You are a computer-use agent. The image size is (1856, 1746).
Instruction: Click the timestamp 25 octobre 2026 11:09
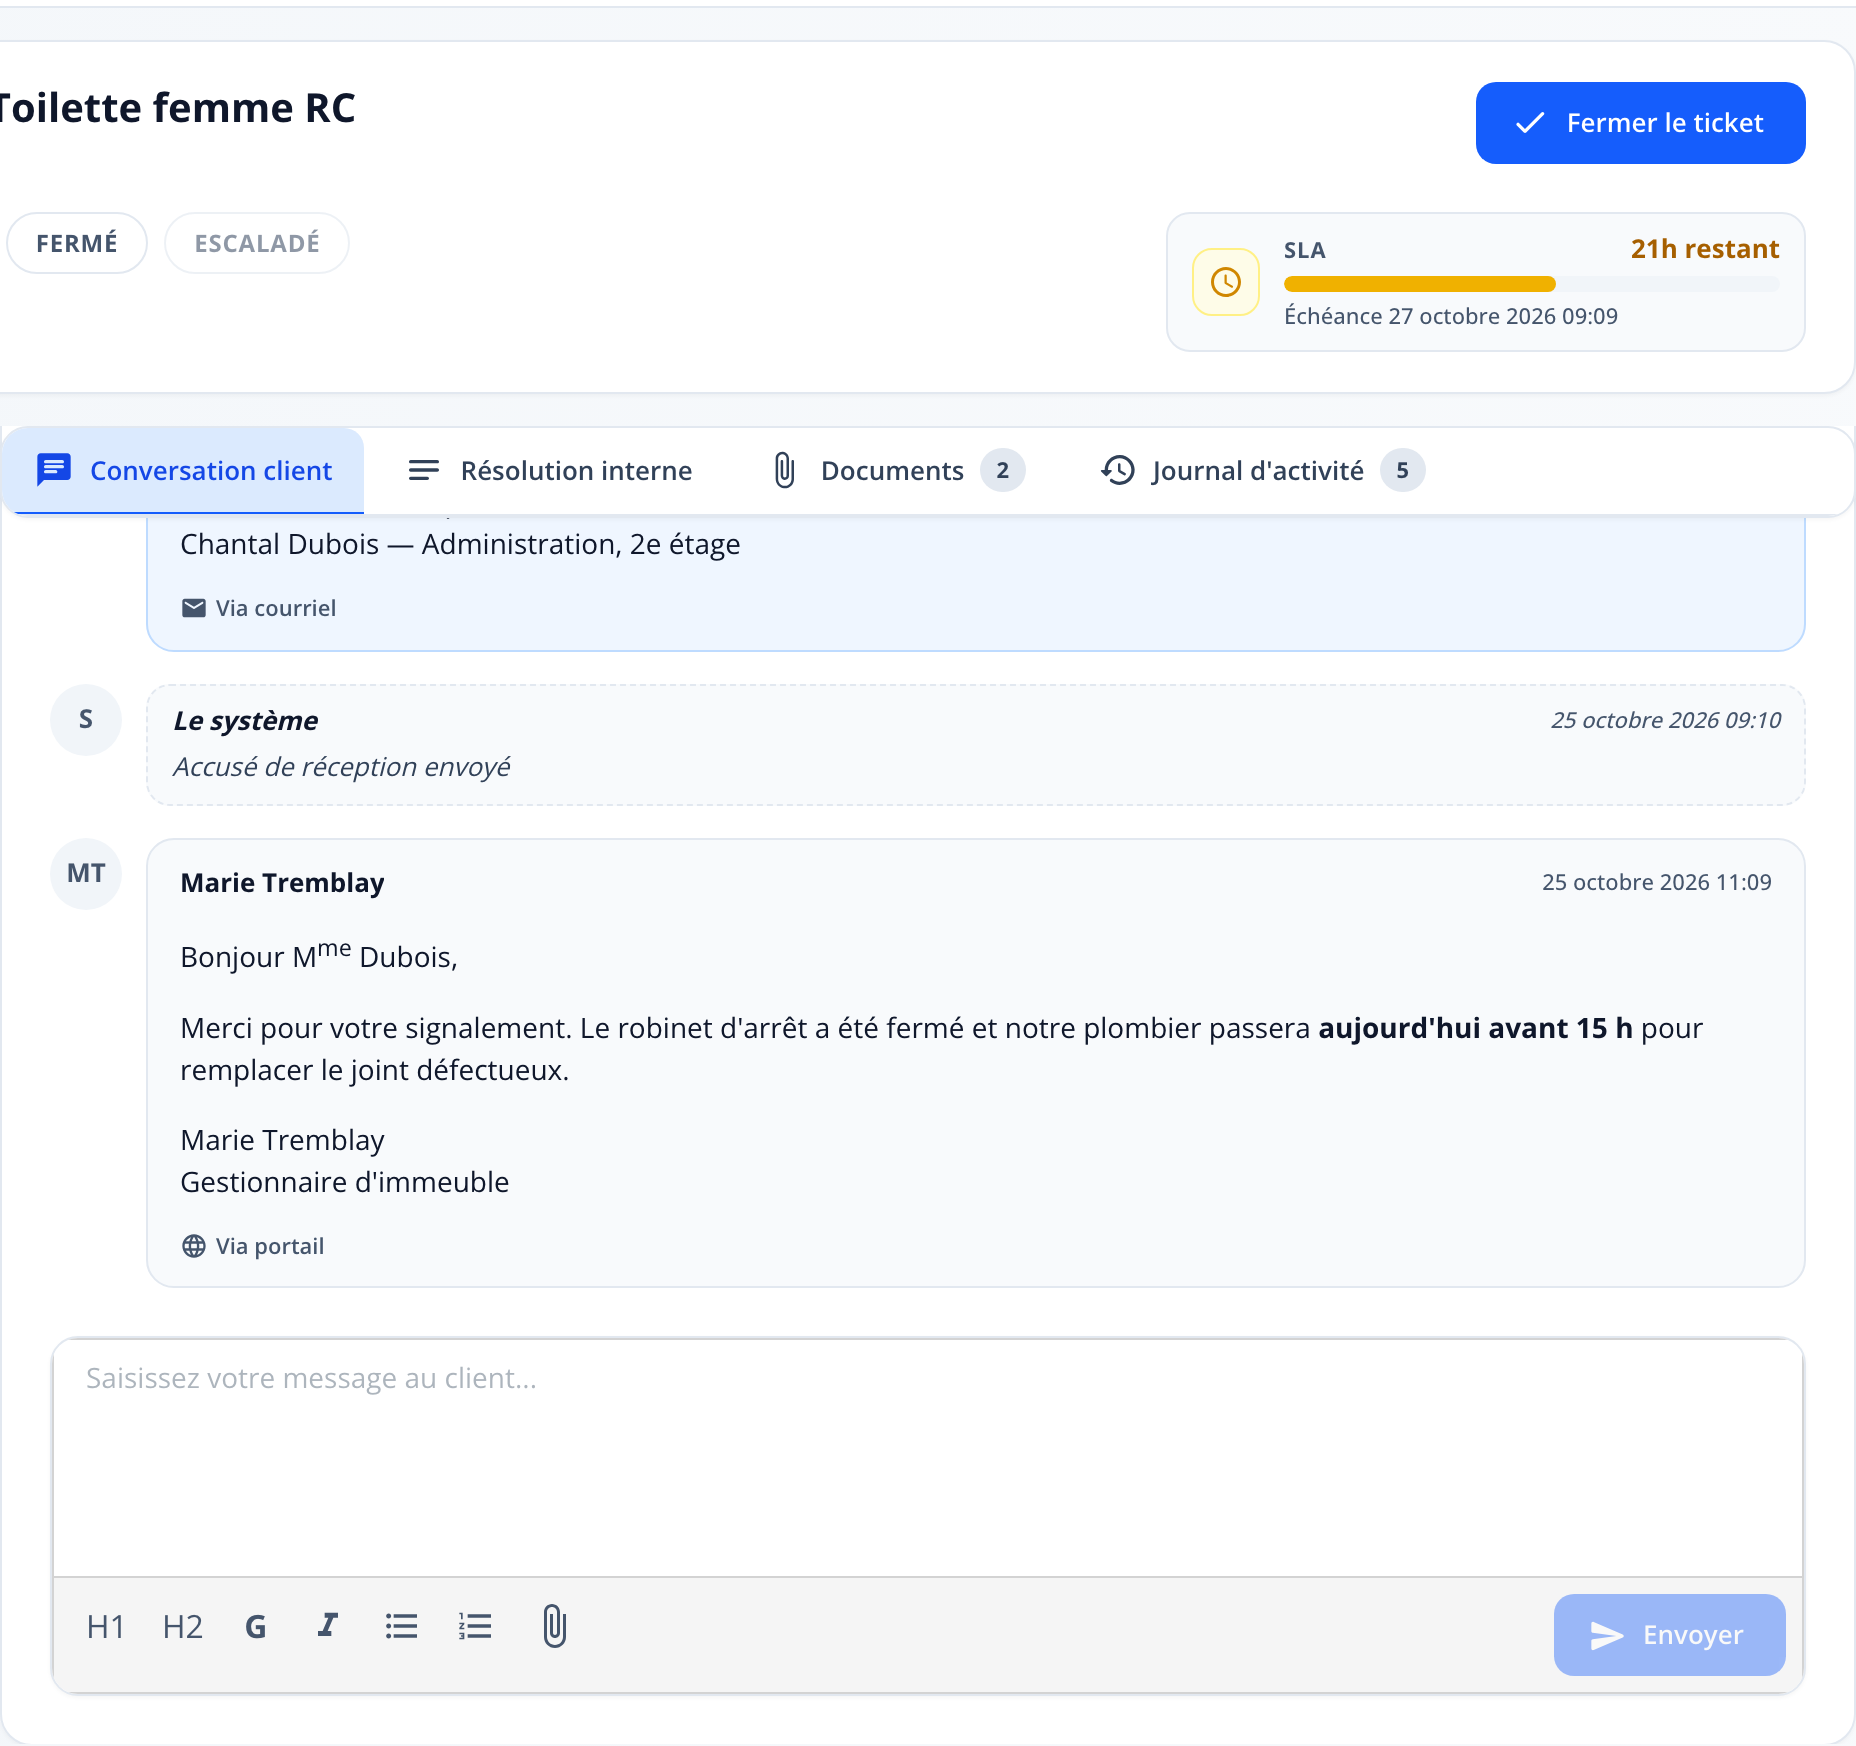click(x=1656, y=882)
